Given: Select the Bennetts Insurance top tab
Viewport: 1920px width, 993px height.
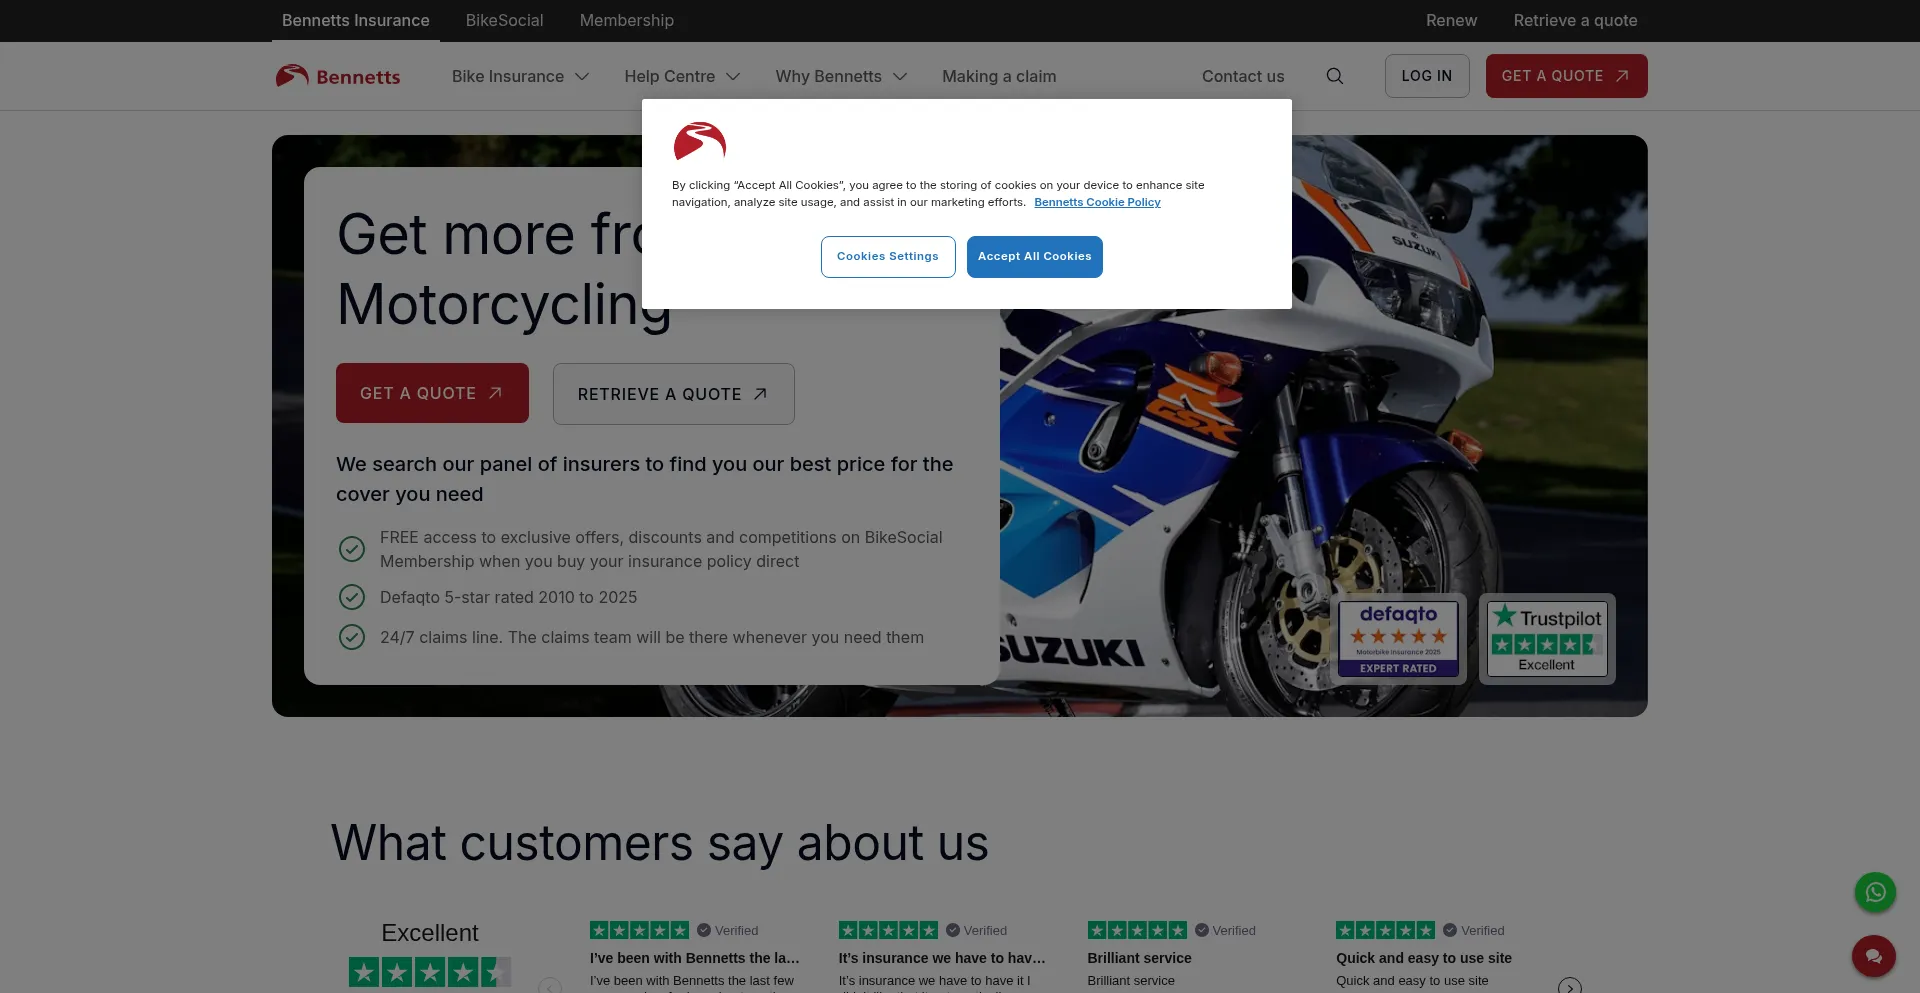Looking at the screenshot, I should [356, 21].
